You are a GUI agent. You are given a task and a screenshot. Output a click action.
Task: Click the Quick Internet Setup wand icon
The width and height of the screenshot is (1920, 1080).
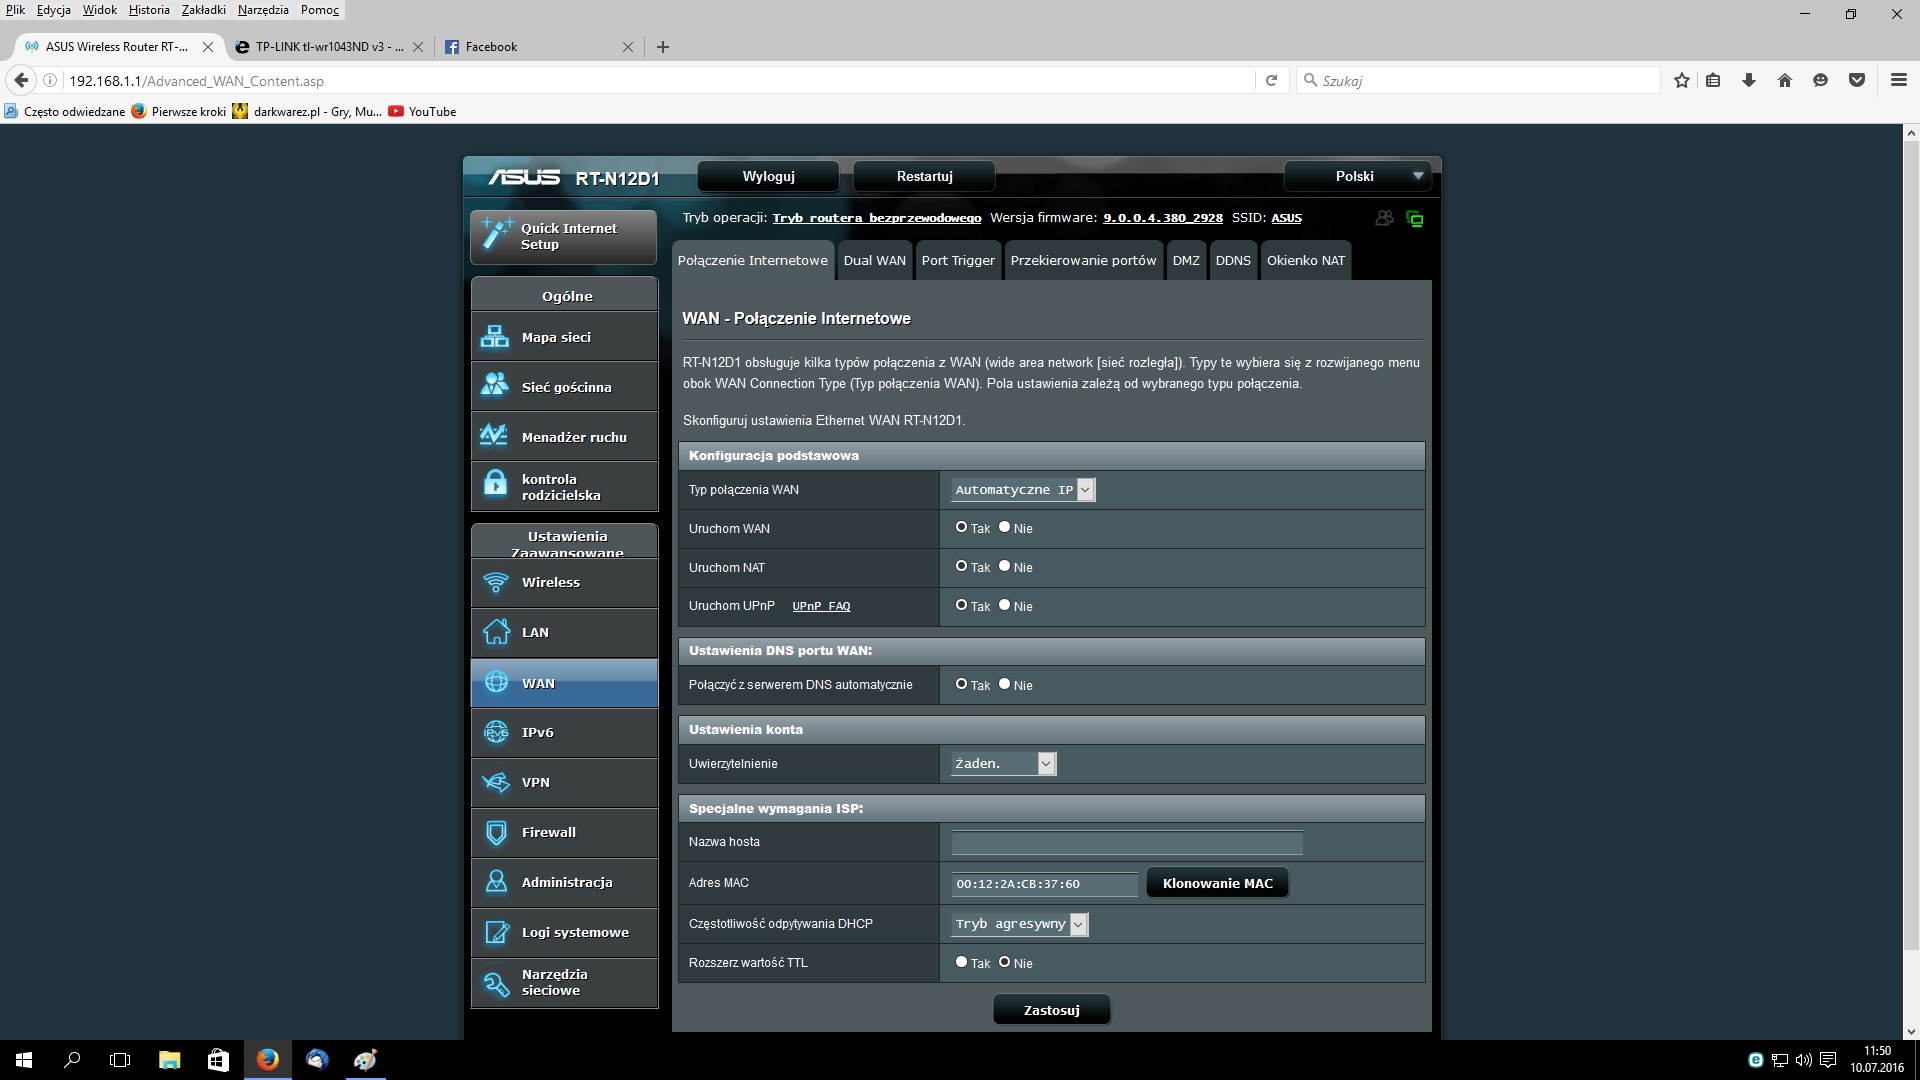(496, 234)
